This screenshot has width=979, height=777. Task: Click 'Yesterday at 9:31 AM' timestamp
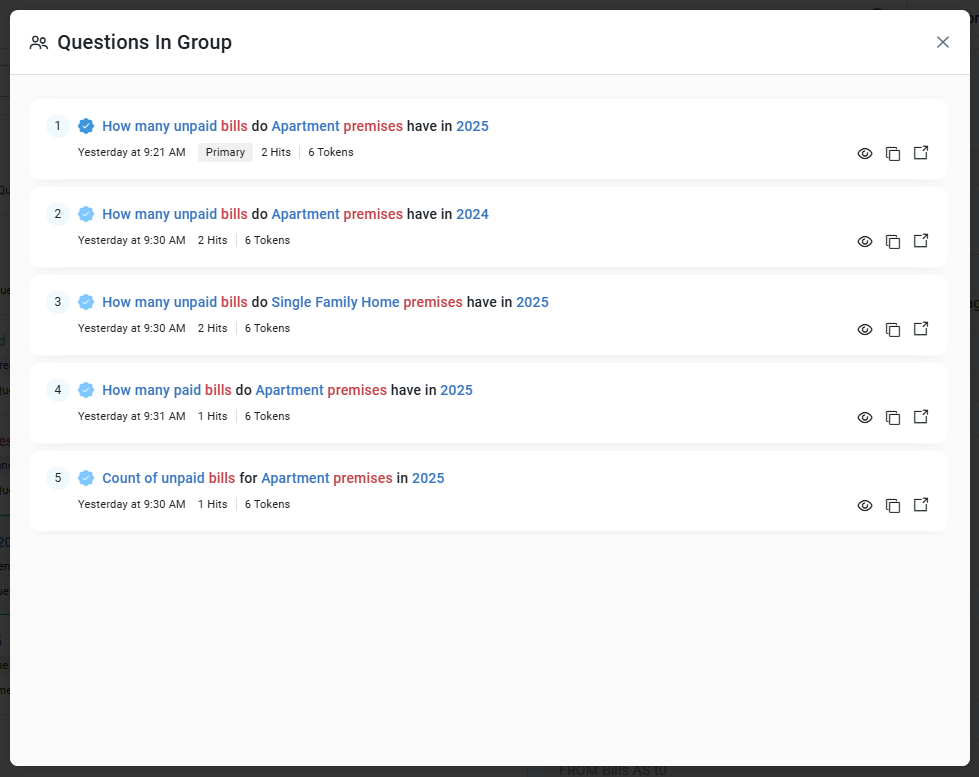132,417
